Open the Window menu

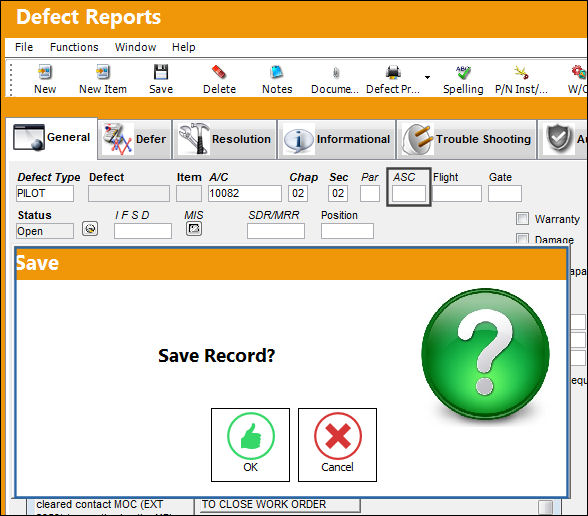tap(135, 47)
